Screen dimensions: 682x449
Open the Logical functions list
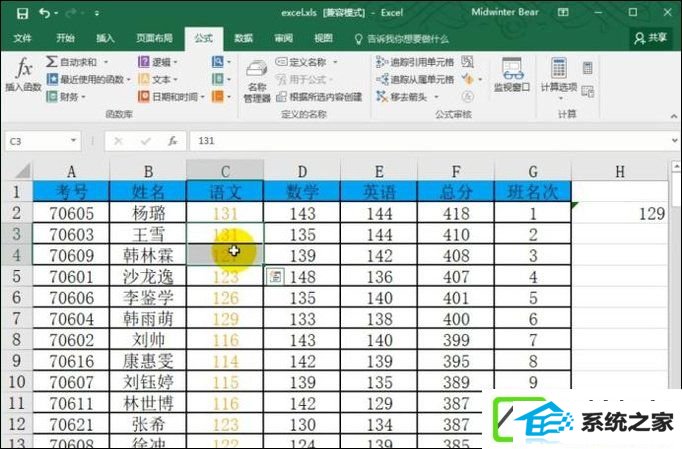point(158,62)
